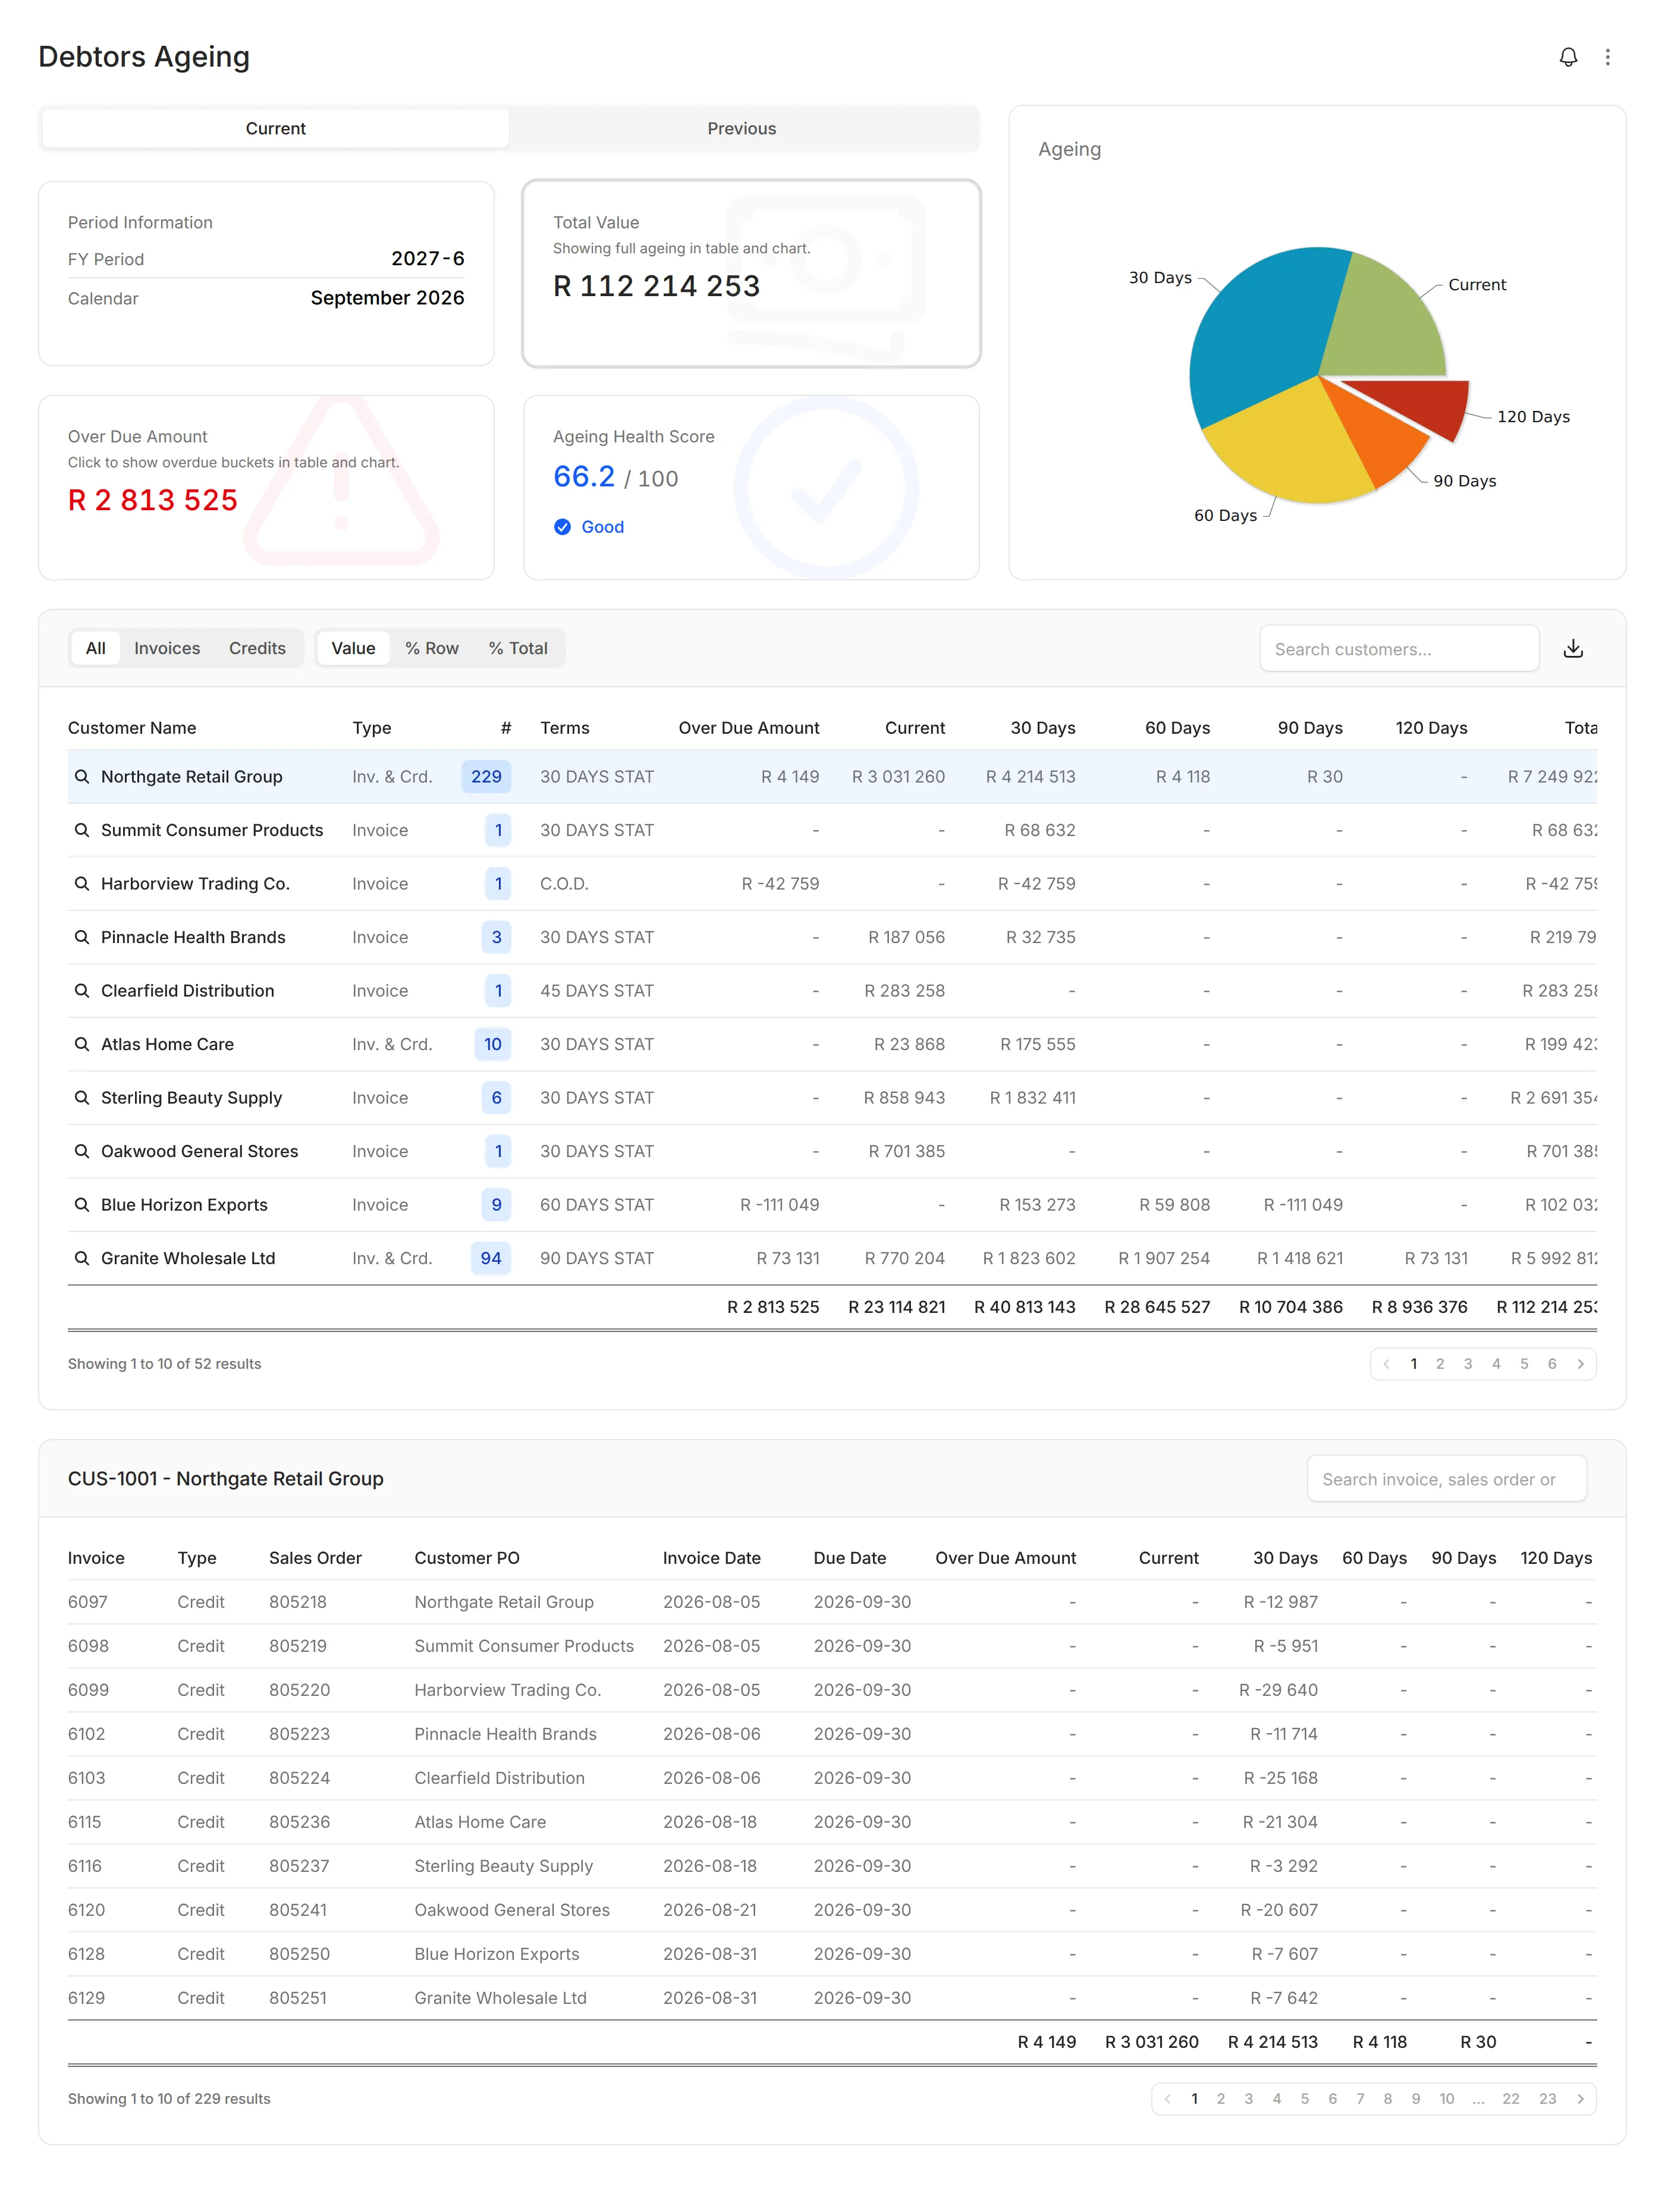Click magnifier icon beside Granite Wholesale Ltd
1665x2212 pixels.
click(x=82, y=1258)
